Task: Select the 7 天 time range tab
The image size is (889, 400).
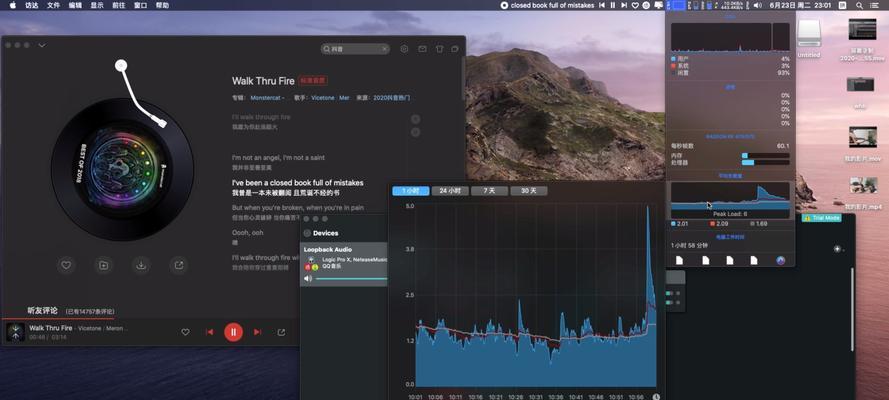Action: point(489,191)
